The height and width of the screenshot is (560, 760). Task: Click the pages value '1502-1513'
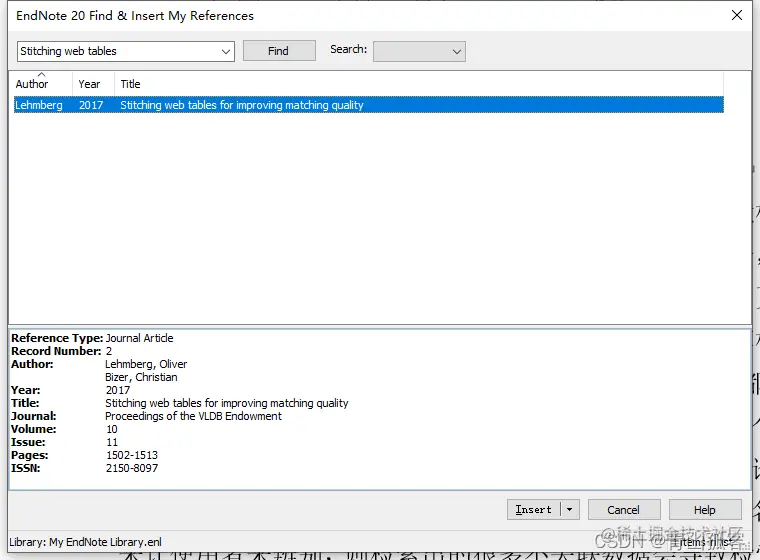pyautogui.click(x=132, y=455)
